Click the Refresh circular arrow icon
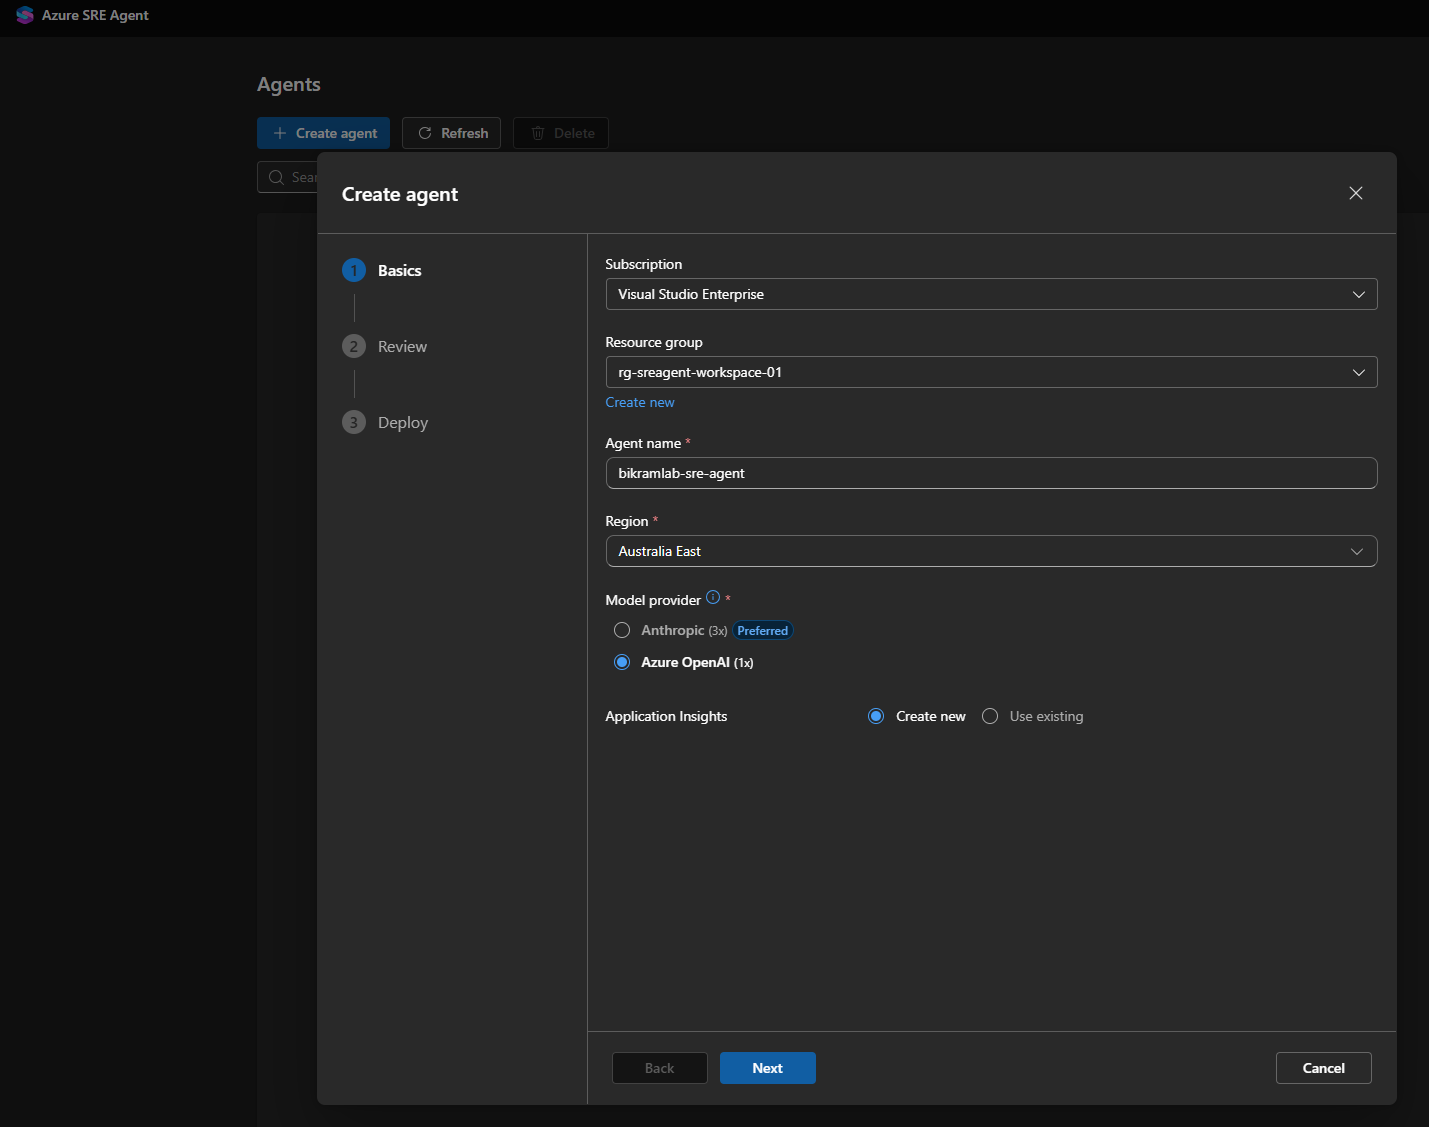Screen dimensions: 1429x1127 pyautogui.click(x=425, y=133)
